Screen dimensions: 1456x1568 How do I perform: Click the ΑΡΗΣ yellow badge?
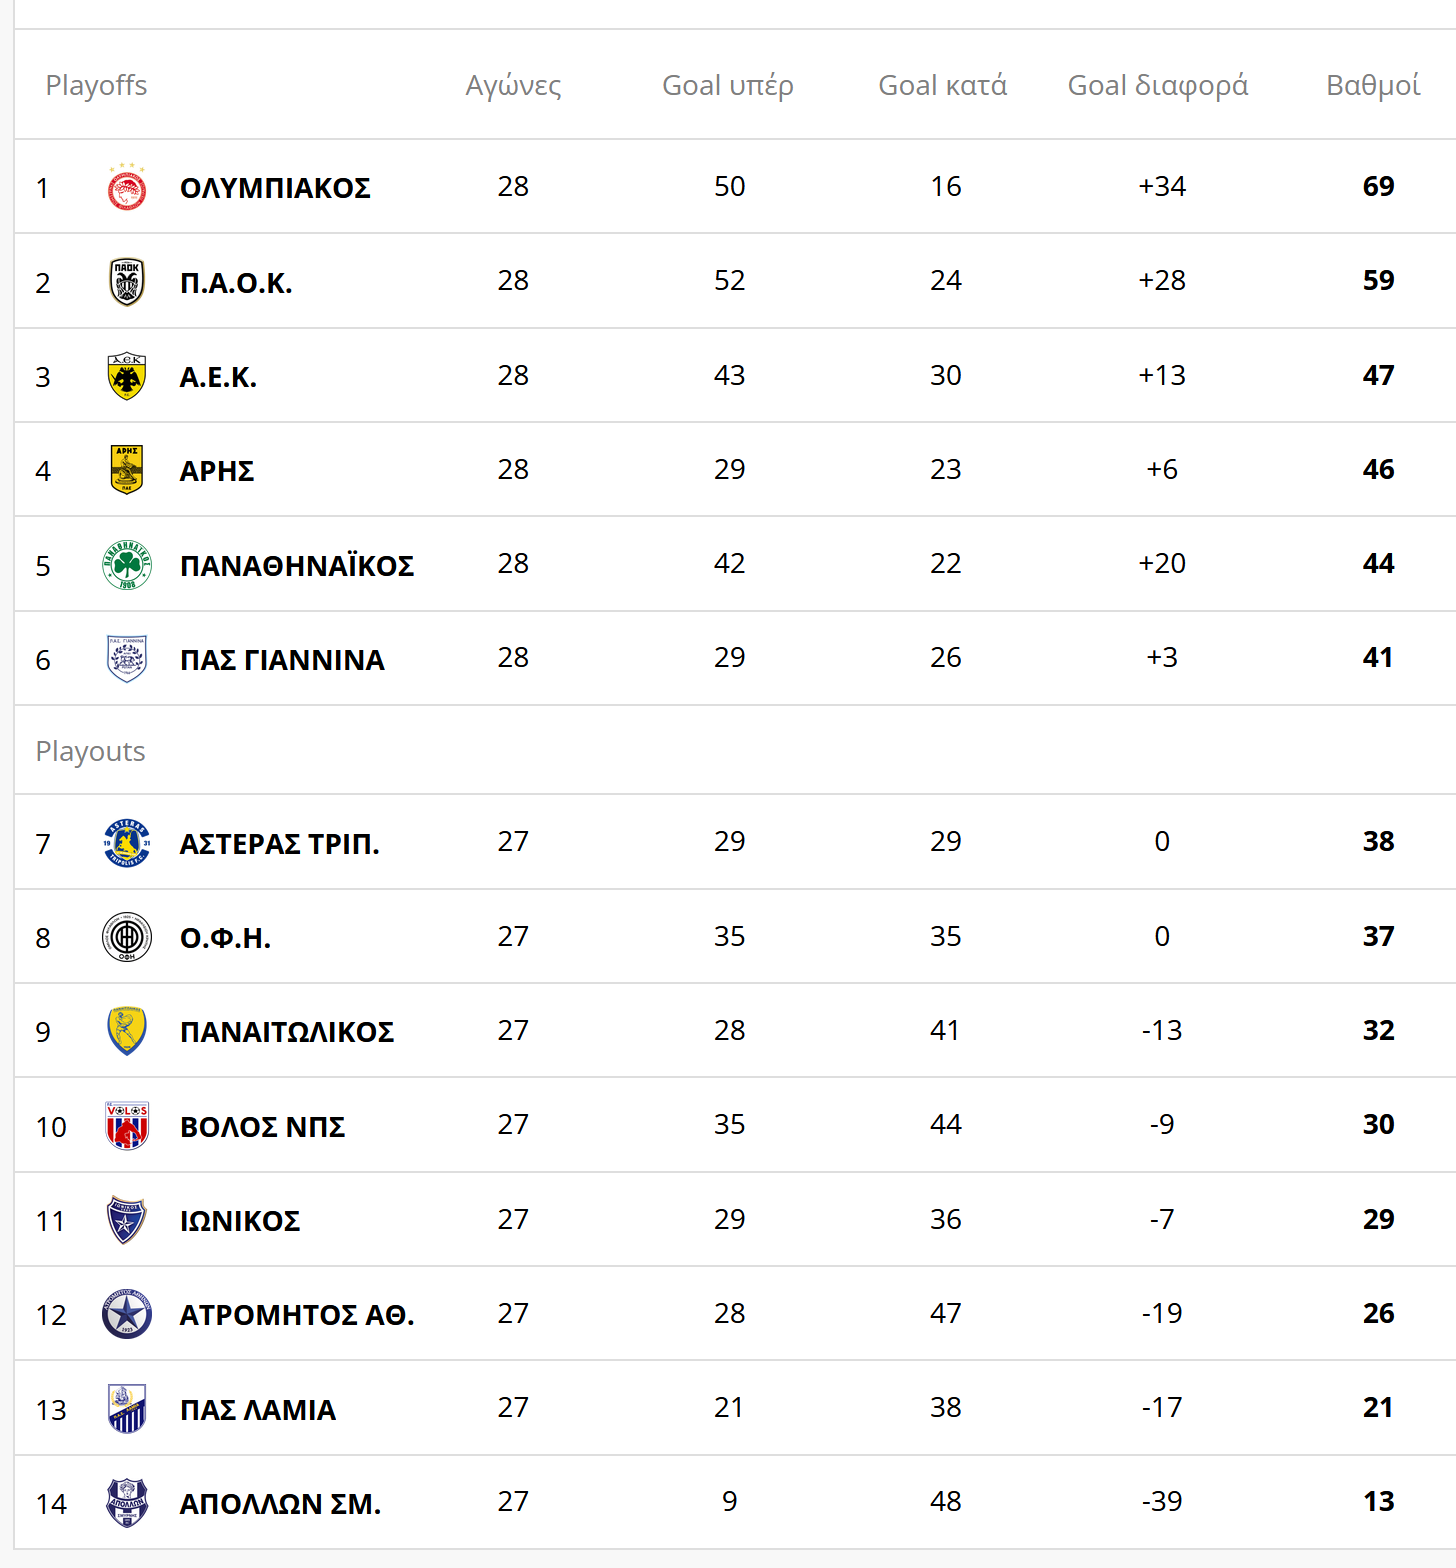tap(127, 470)
